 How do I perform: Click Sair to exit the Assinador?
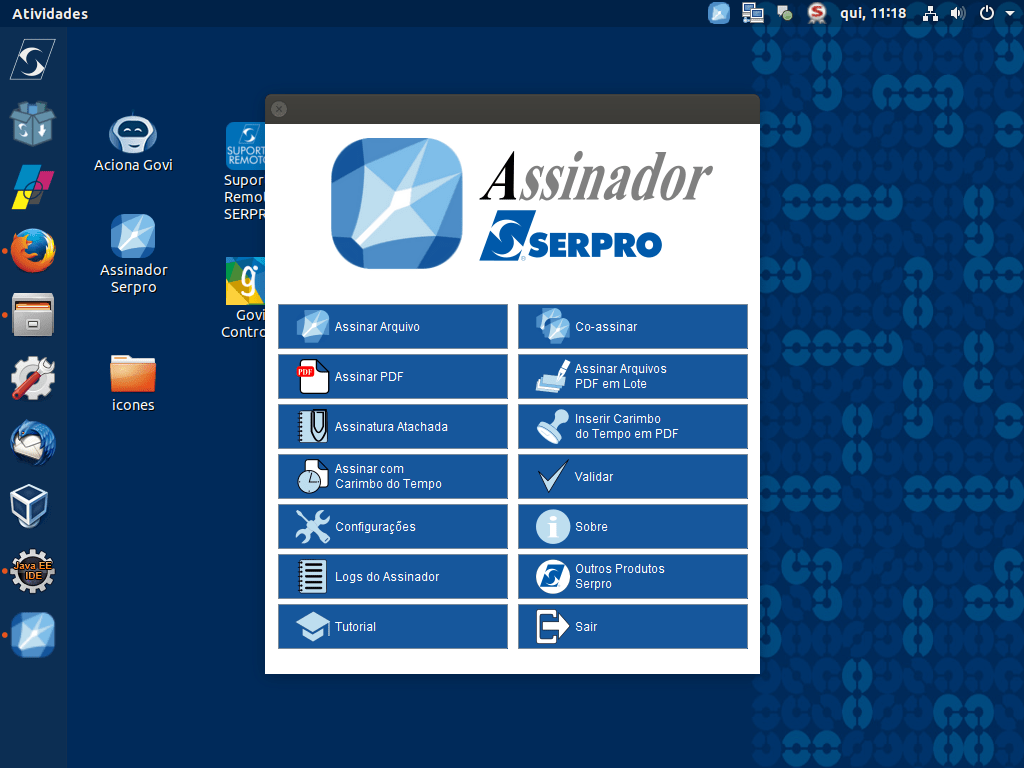click(633, 626)
